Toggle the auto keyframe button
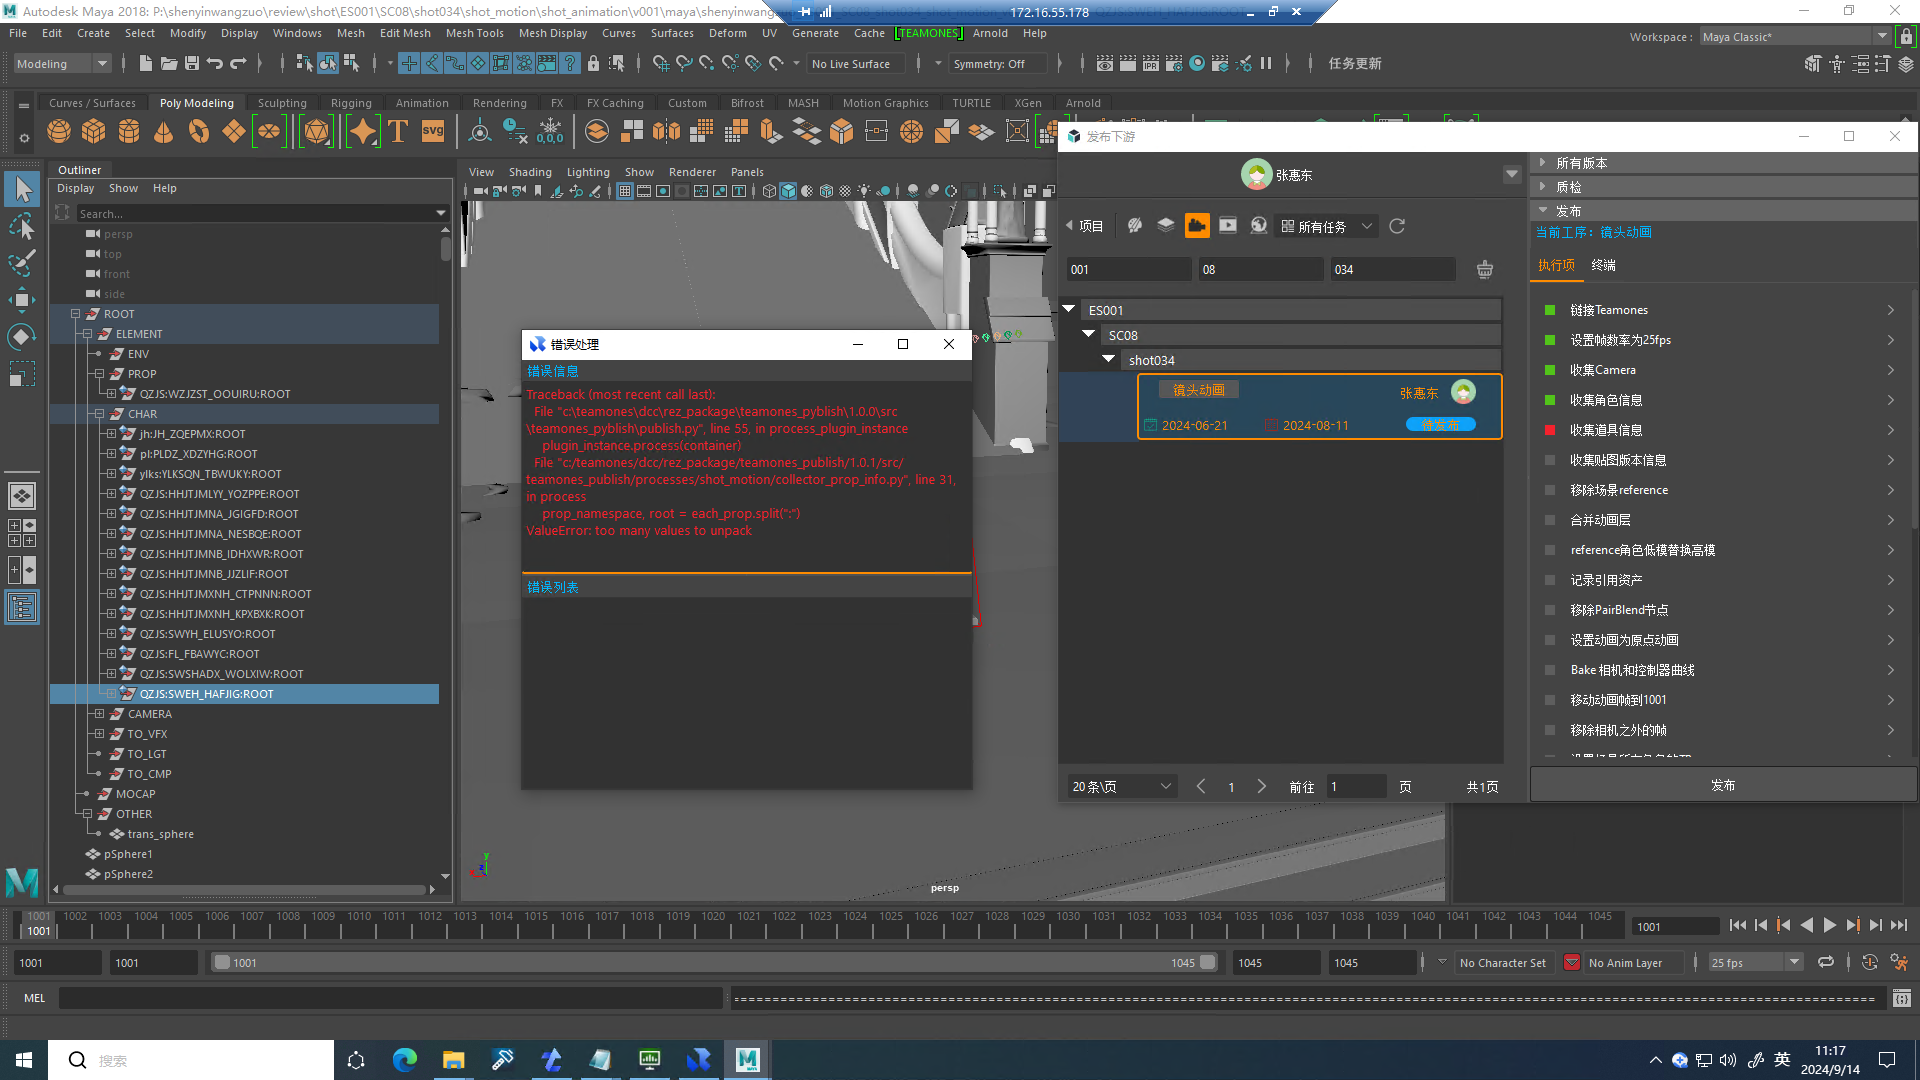 click(1870, 963)
